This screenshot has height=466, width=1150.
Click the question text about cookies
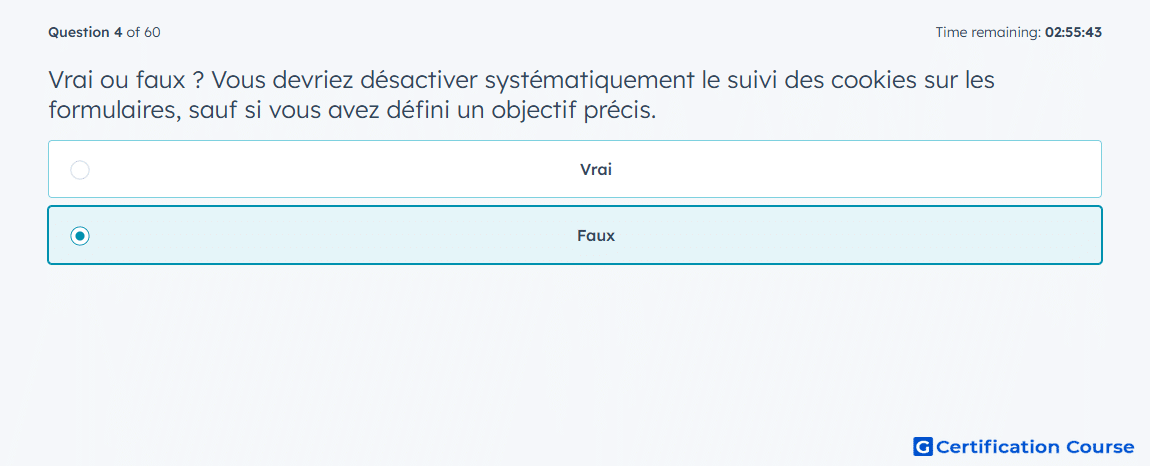(x=521, y=95)
